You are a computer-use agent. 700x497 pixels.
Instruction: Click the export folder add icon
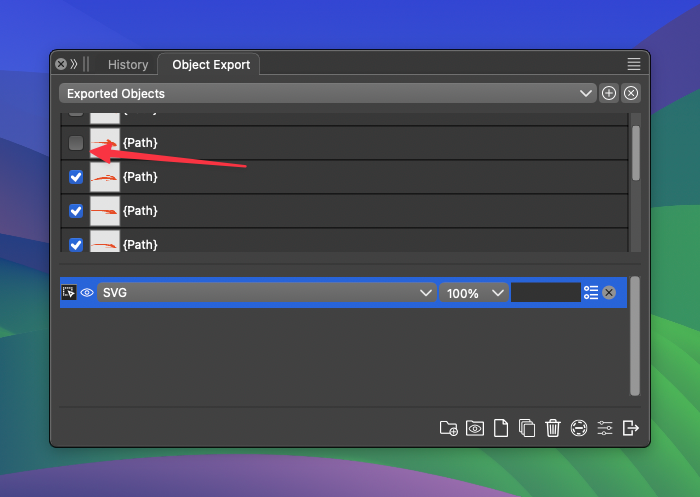pyautogui.click(x=449, y=428)
